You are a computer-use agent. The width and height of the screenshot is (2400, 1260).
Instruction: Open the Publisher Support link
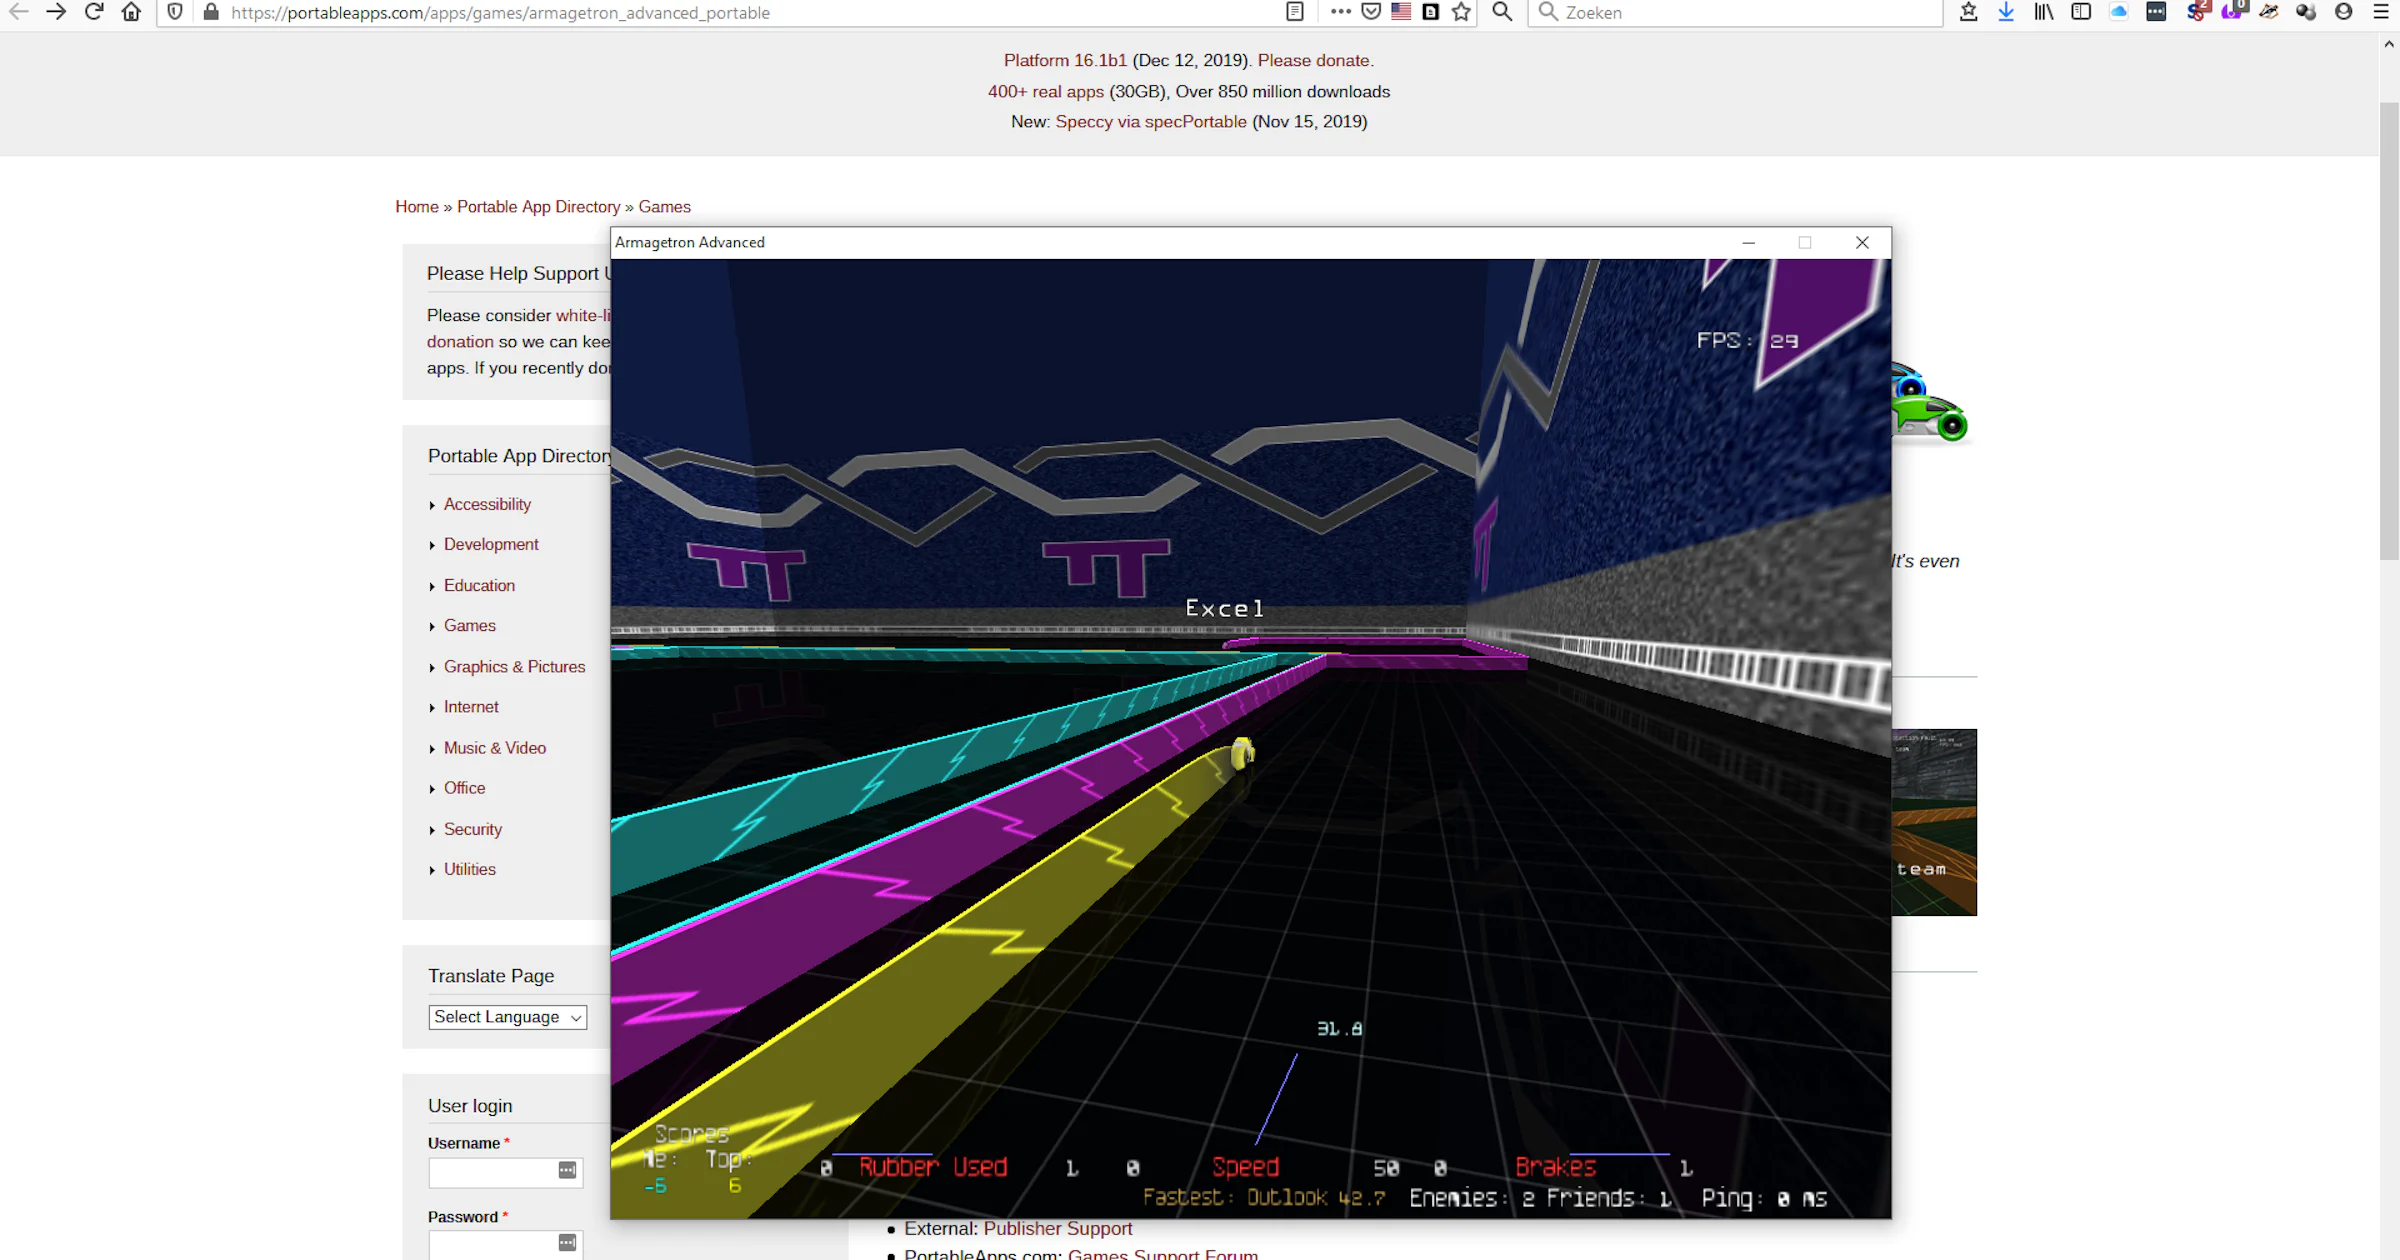pyautogui.click(x=1057, y=1228)
